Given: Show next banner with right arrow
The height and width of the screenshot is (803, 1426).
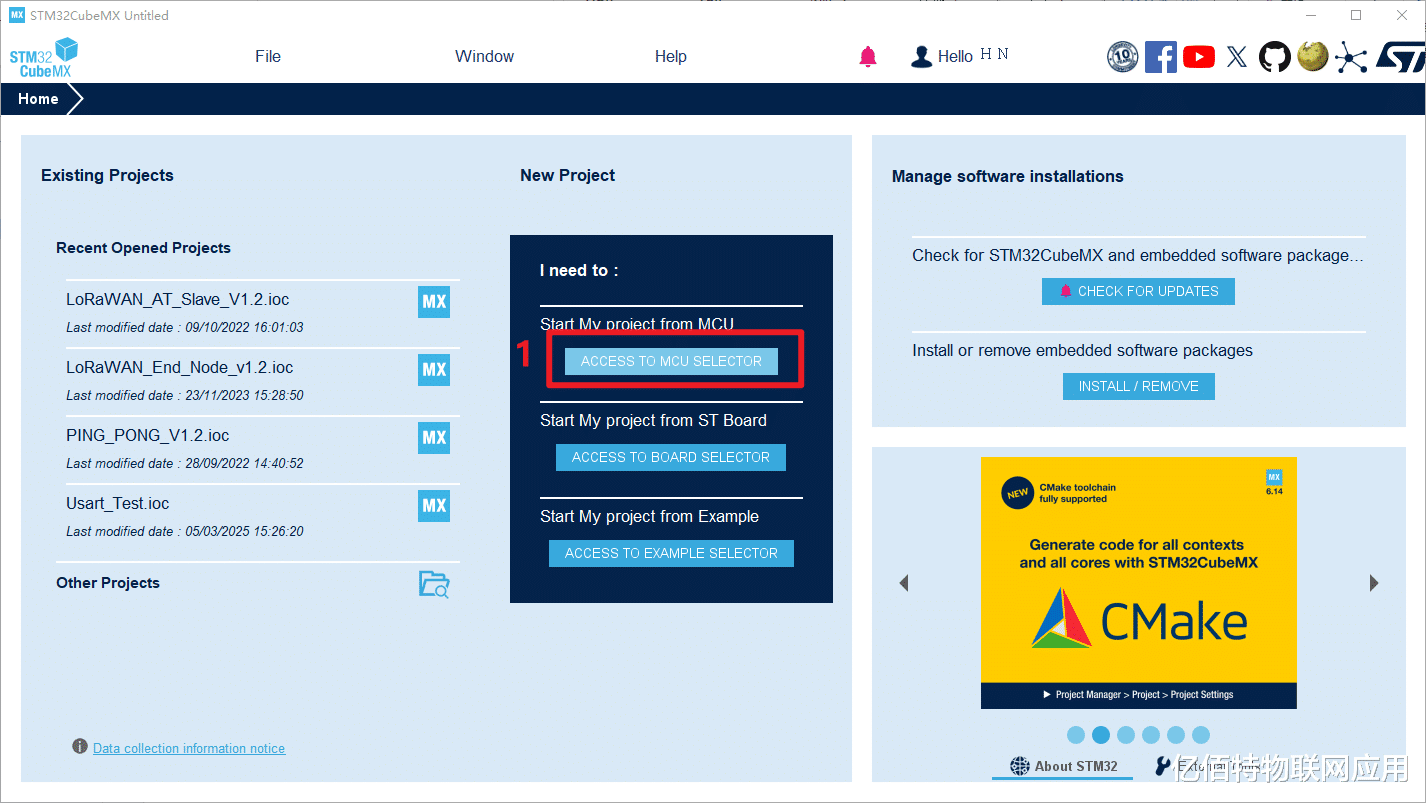Looking at the screenshot, I should point(1374,583).
